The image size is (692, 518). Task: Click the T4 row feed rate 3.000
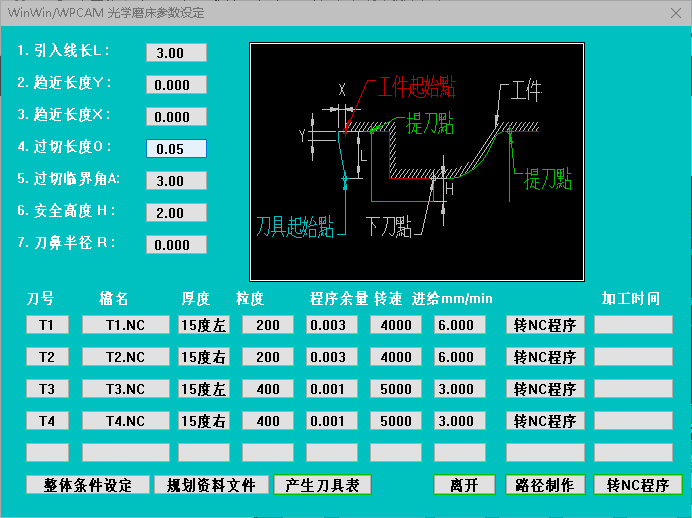[460, 421]
